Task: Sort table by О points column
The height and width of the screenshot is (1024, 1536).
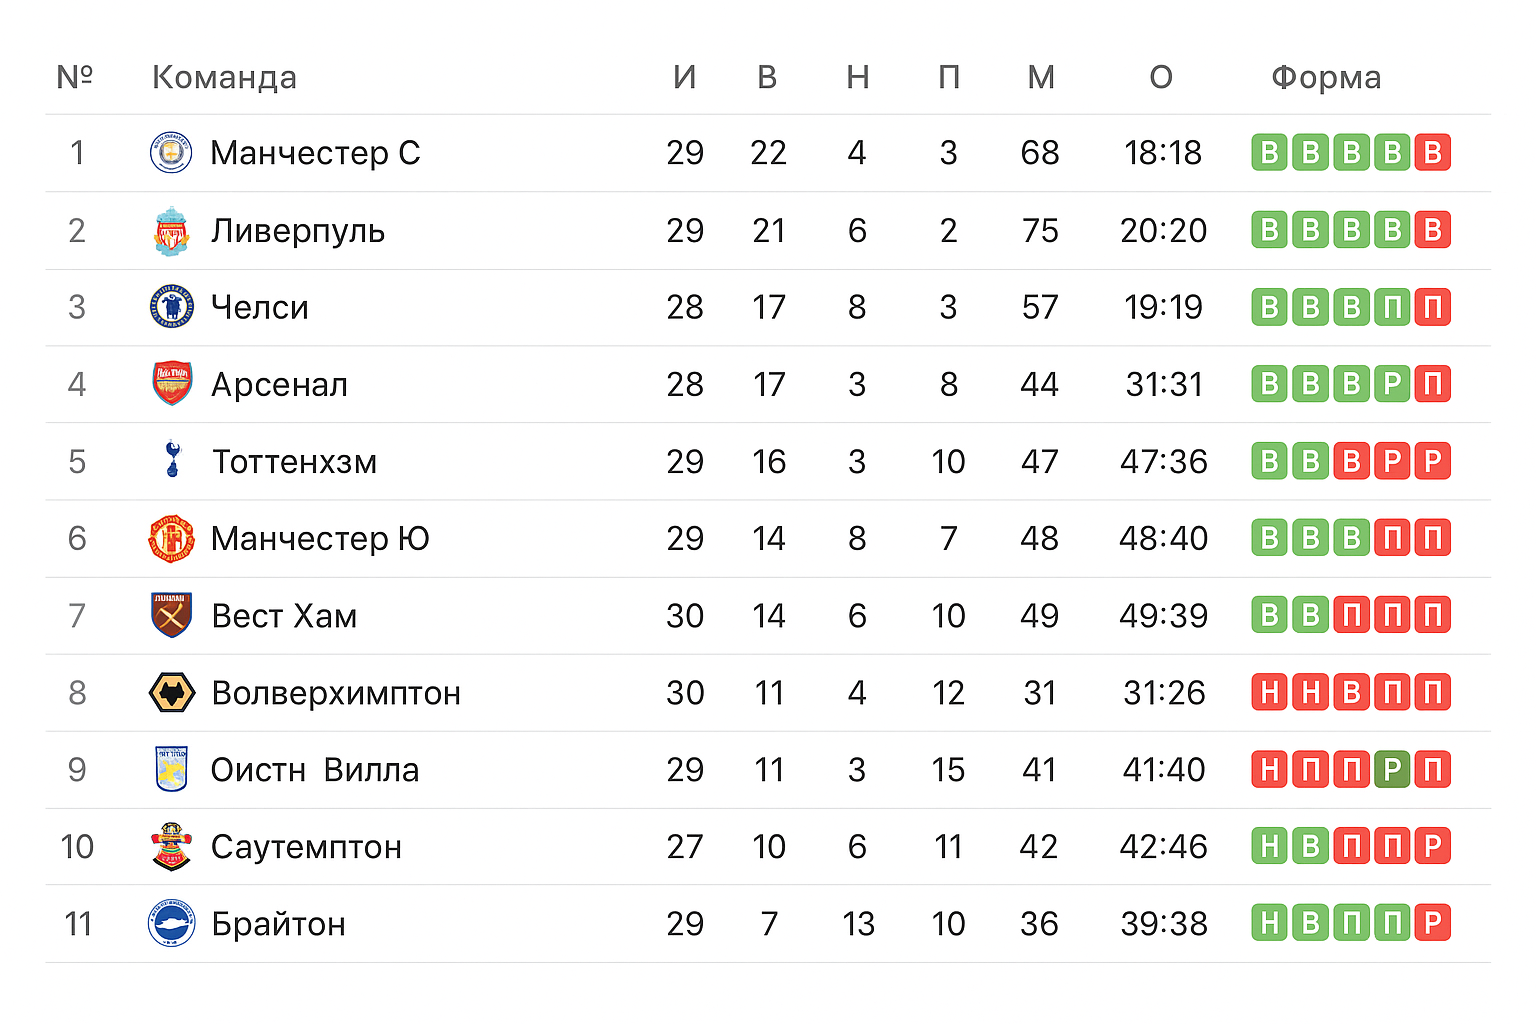Action: (1160, 78)
